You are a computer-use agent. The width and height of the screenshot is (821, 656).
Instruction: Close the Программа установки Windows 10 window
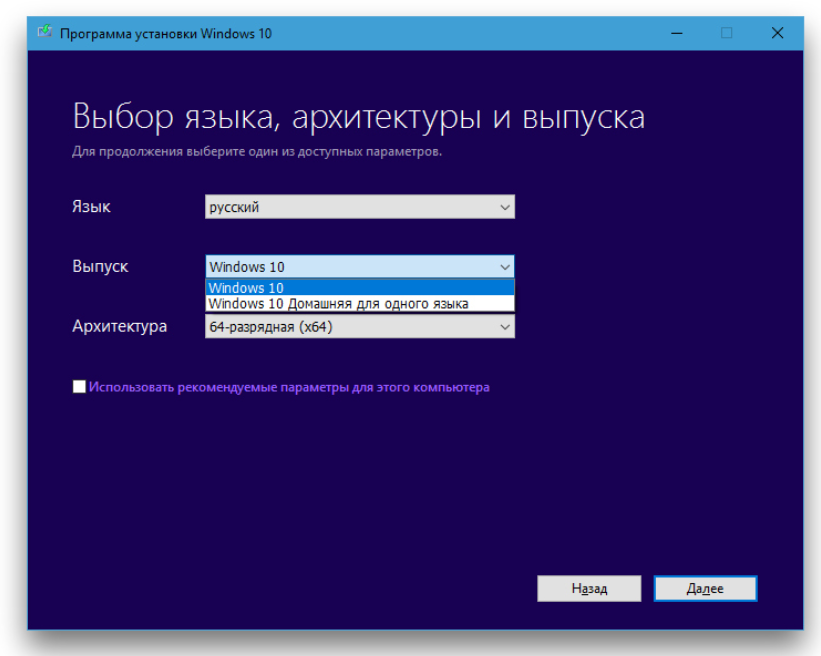[x=777, y=33]
